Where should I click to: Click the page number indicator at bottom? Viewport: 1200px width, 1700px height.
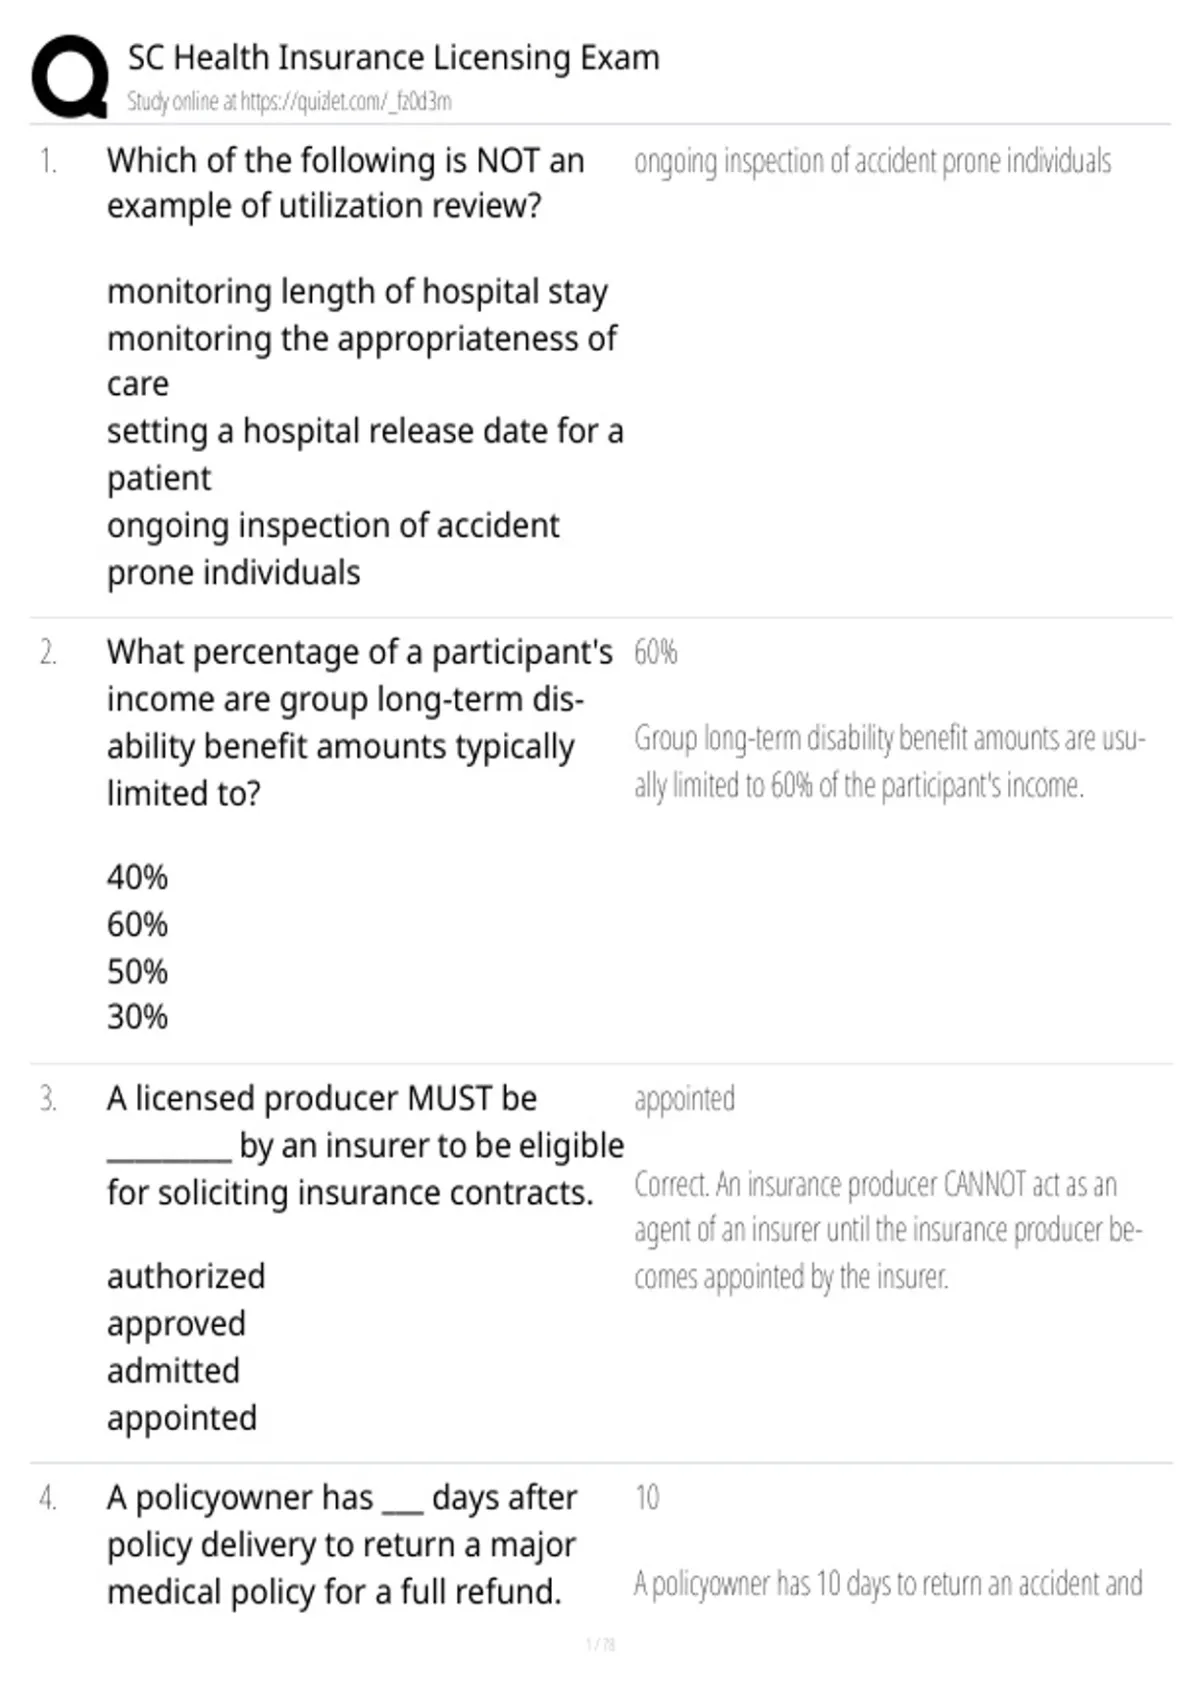tap(600, 1644)
